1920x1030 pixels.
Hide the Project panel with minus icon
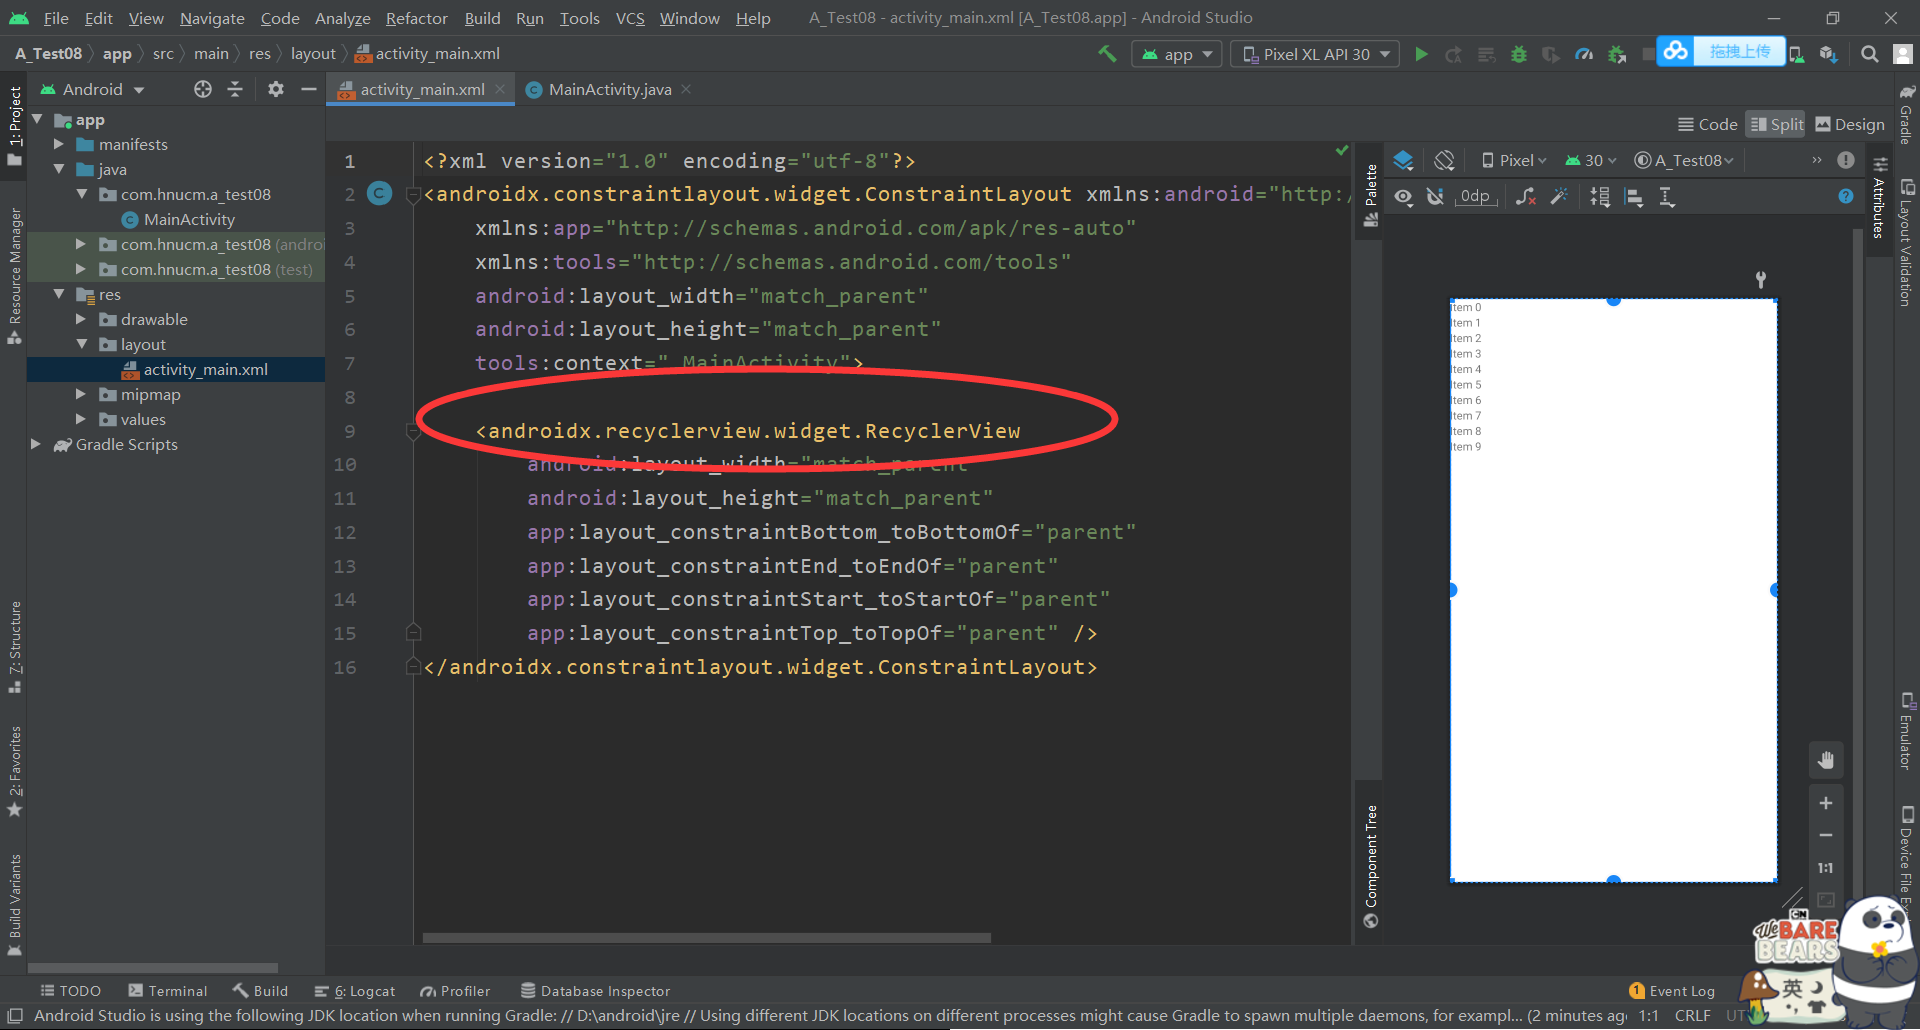pyautogui.click(x=309, y=89)
